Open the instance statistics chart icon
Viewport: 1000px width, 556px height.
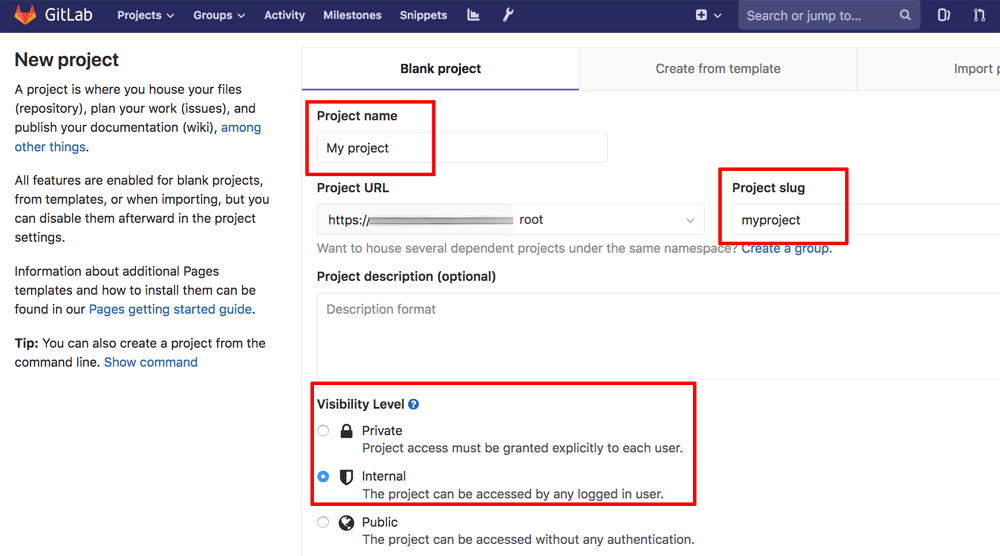pos(473,15)
